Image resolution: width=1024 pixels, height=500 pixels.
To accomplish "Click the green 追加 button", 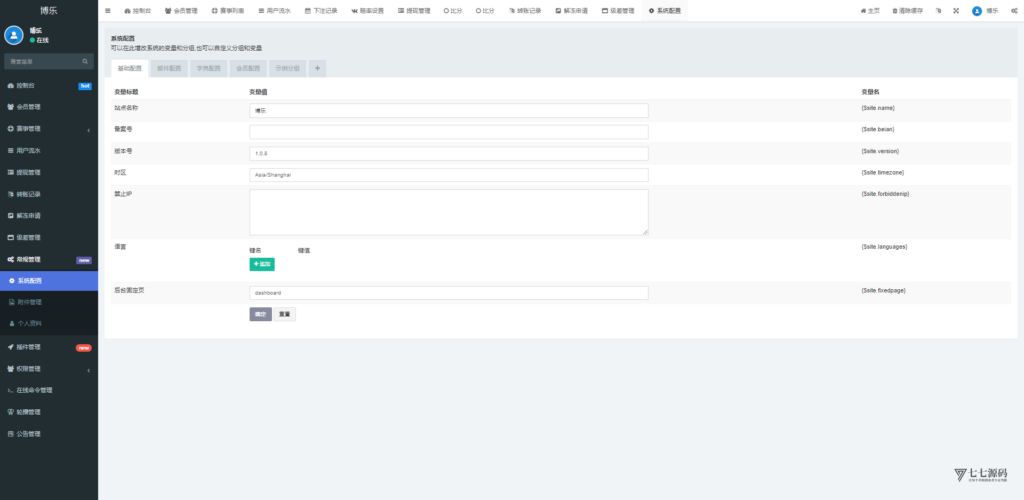I will point(261,264).
